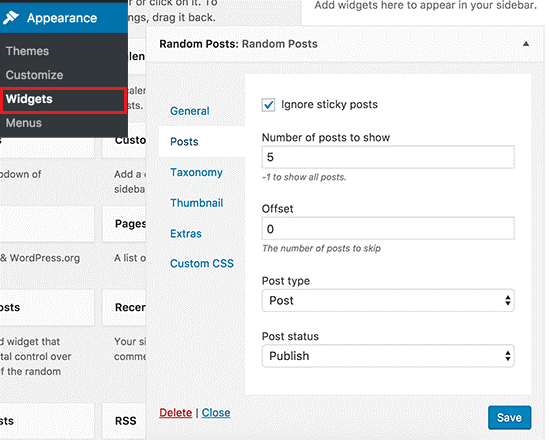This screenshot has height=440, width=550.
Task: Save the Random Posts widget
Action: pos(509,418)
